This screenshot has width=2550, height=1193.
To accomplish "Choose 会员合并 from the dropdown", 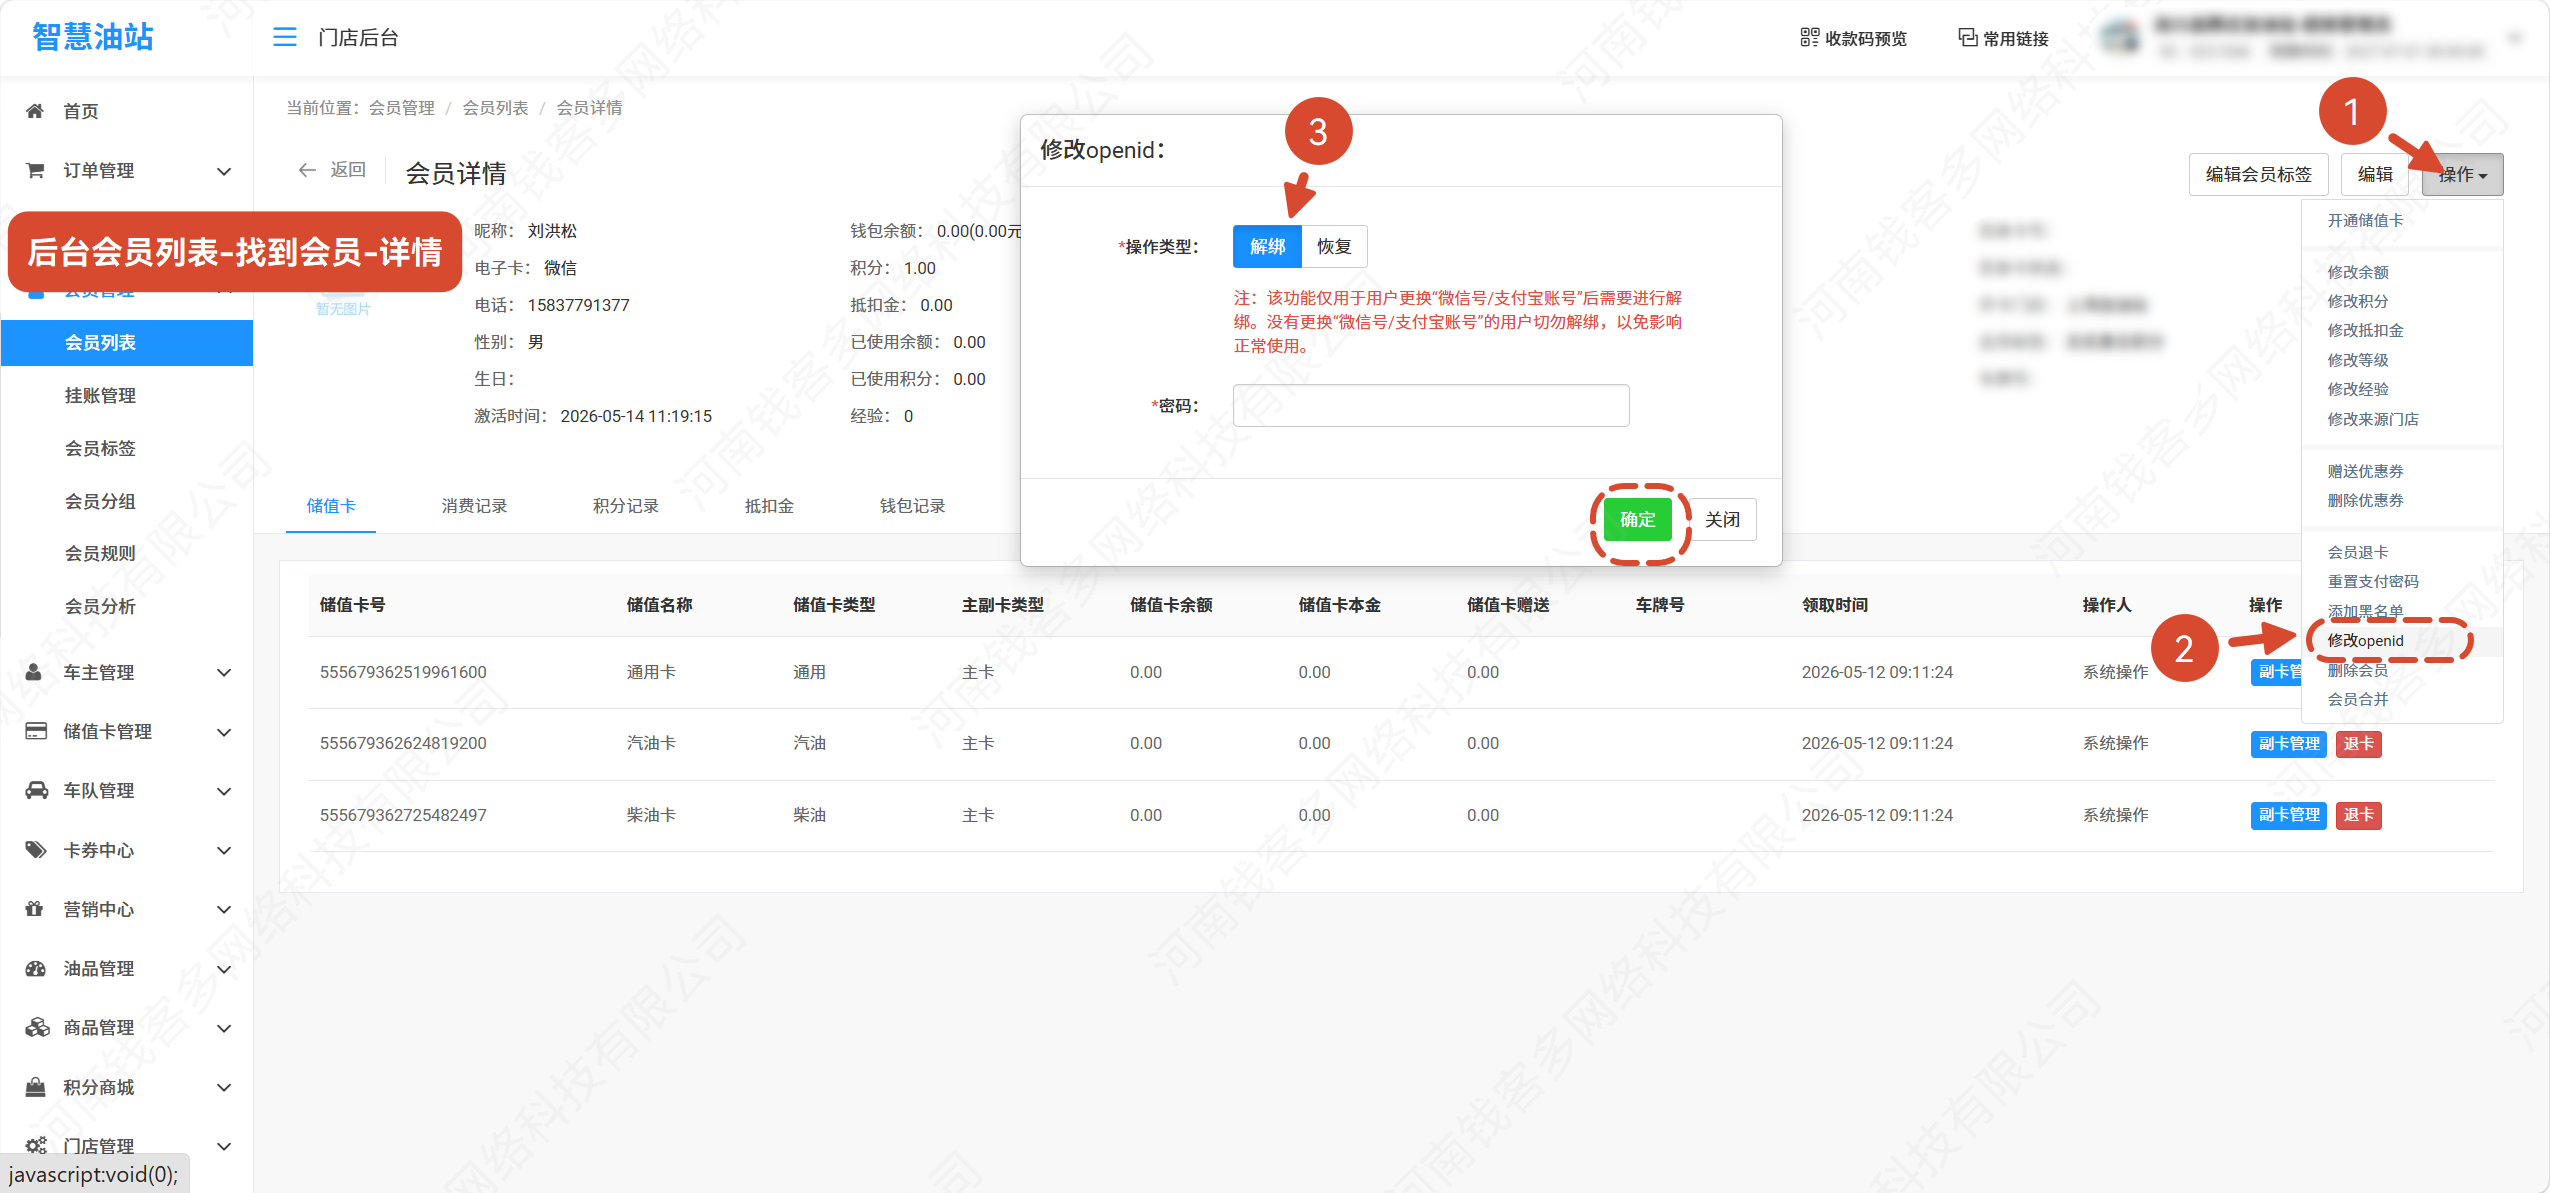I will pos(2358,699).
